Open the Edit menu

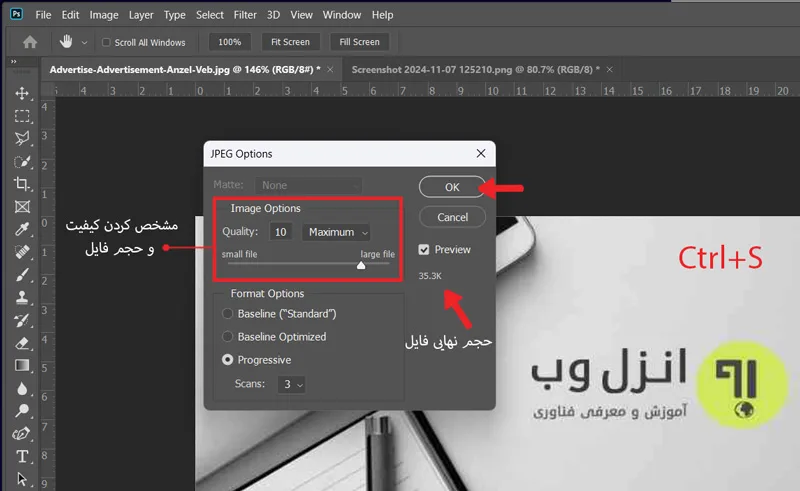click(x=70, y=15)
